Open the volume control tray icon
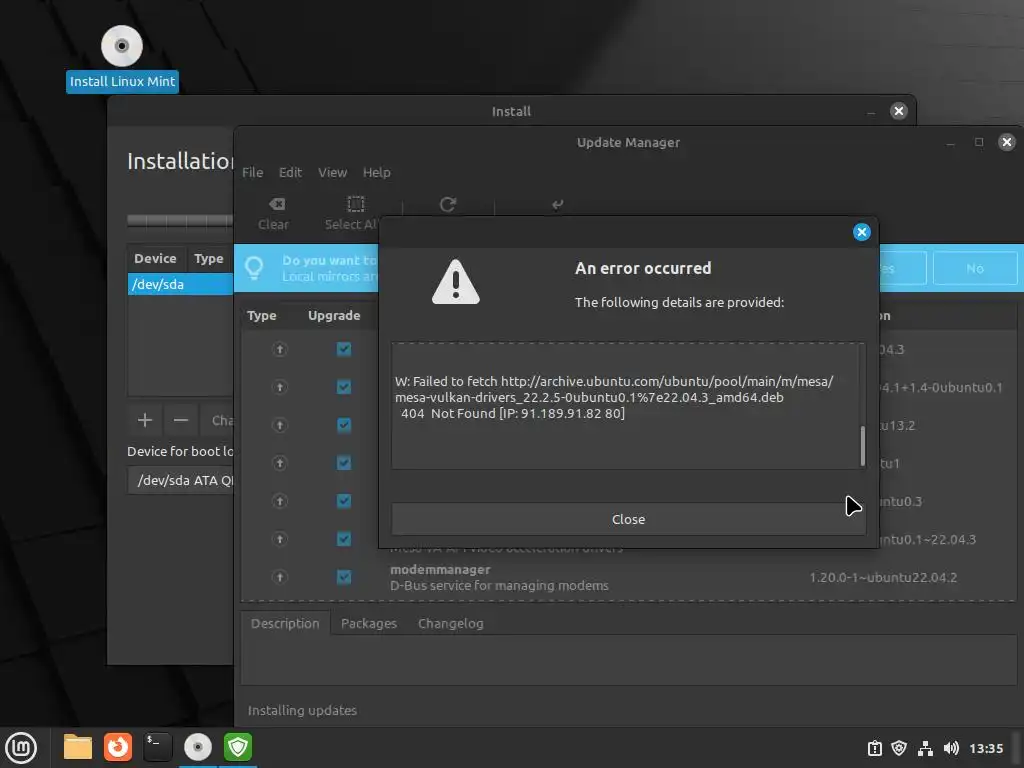Screen dimensions: 1024x768 click(x=951, y=748)
